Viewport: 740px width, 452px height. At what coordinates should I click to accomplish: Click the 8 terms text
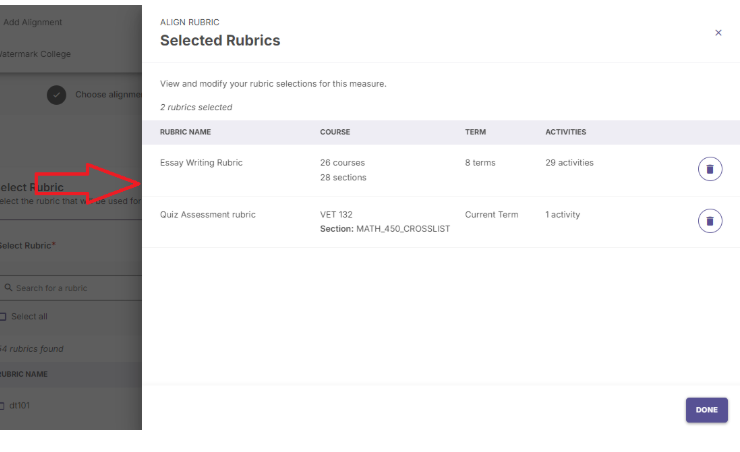(x=480, y=163)
